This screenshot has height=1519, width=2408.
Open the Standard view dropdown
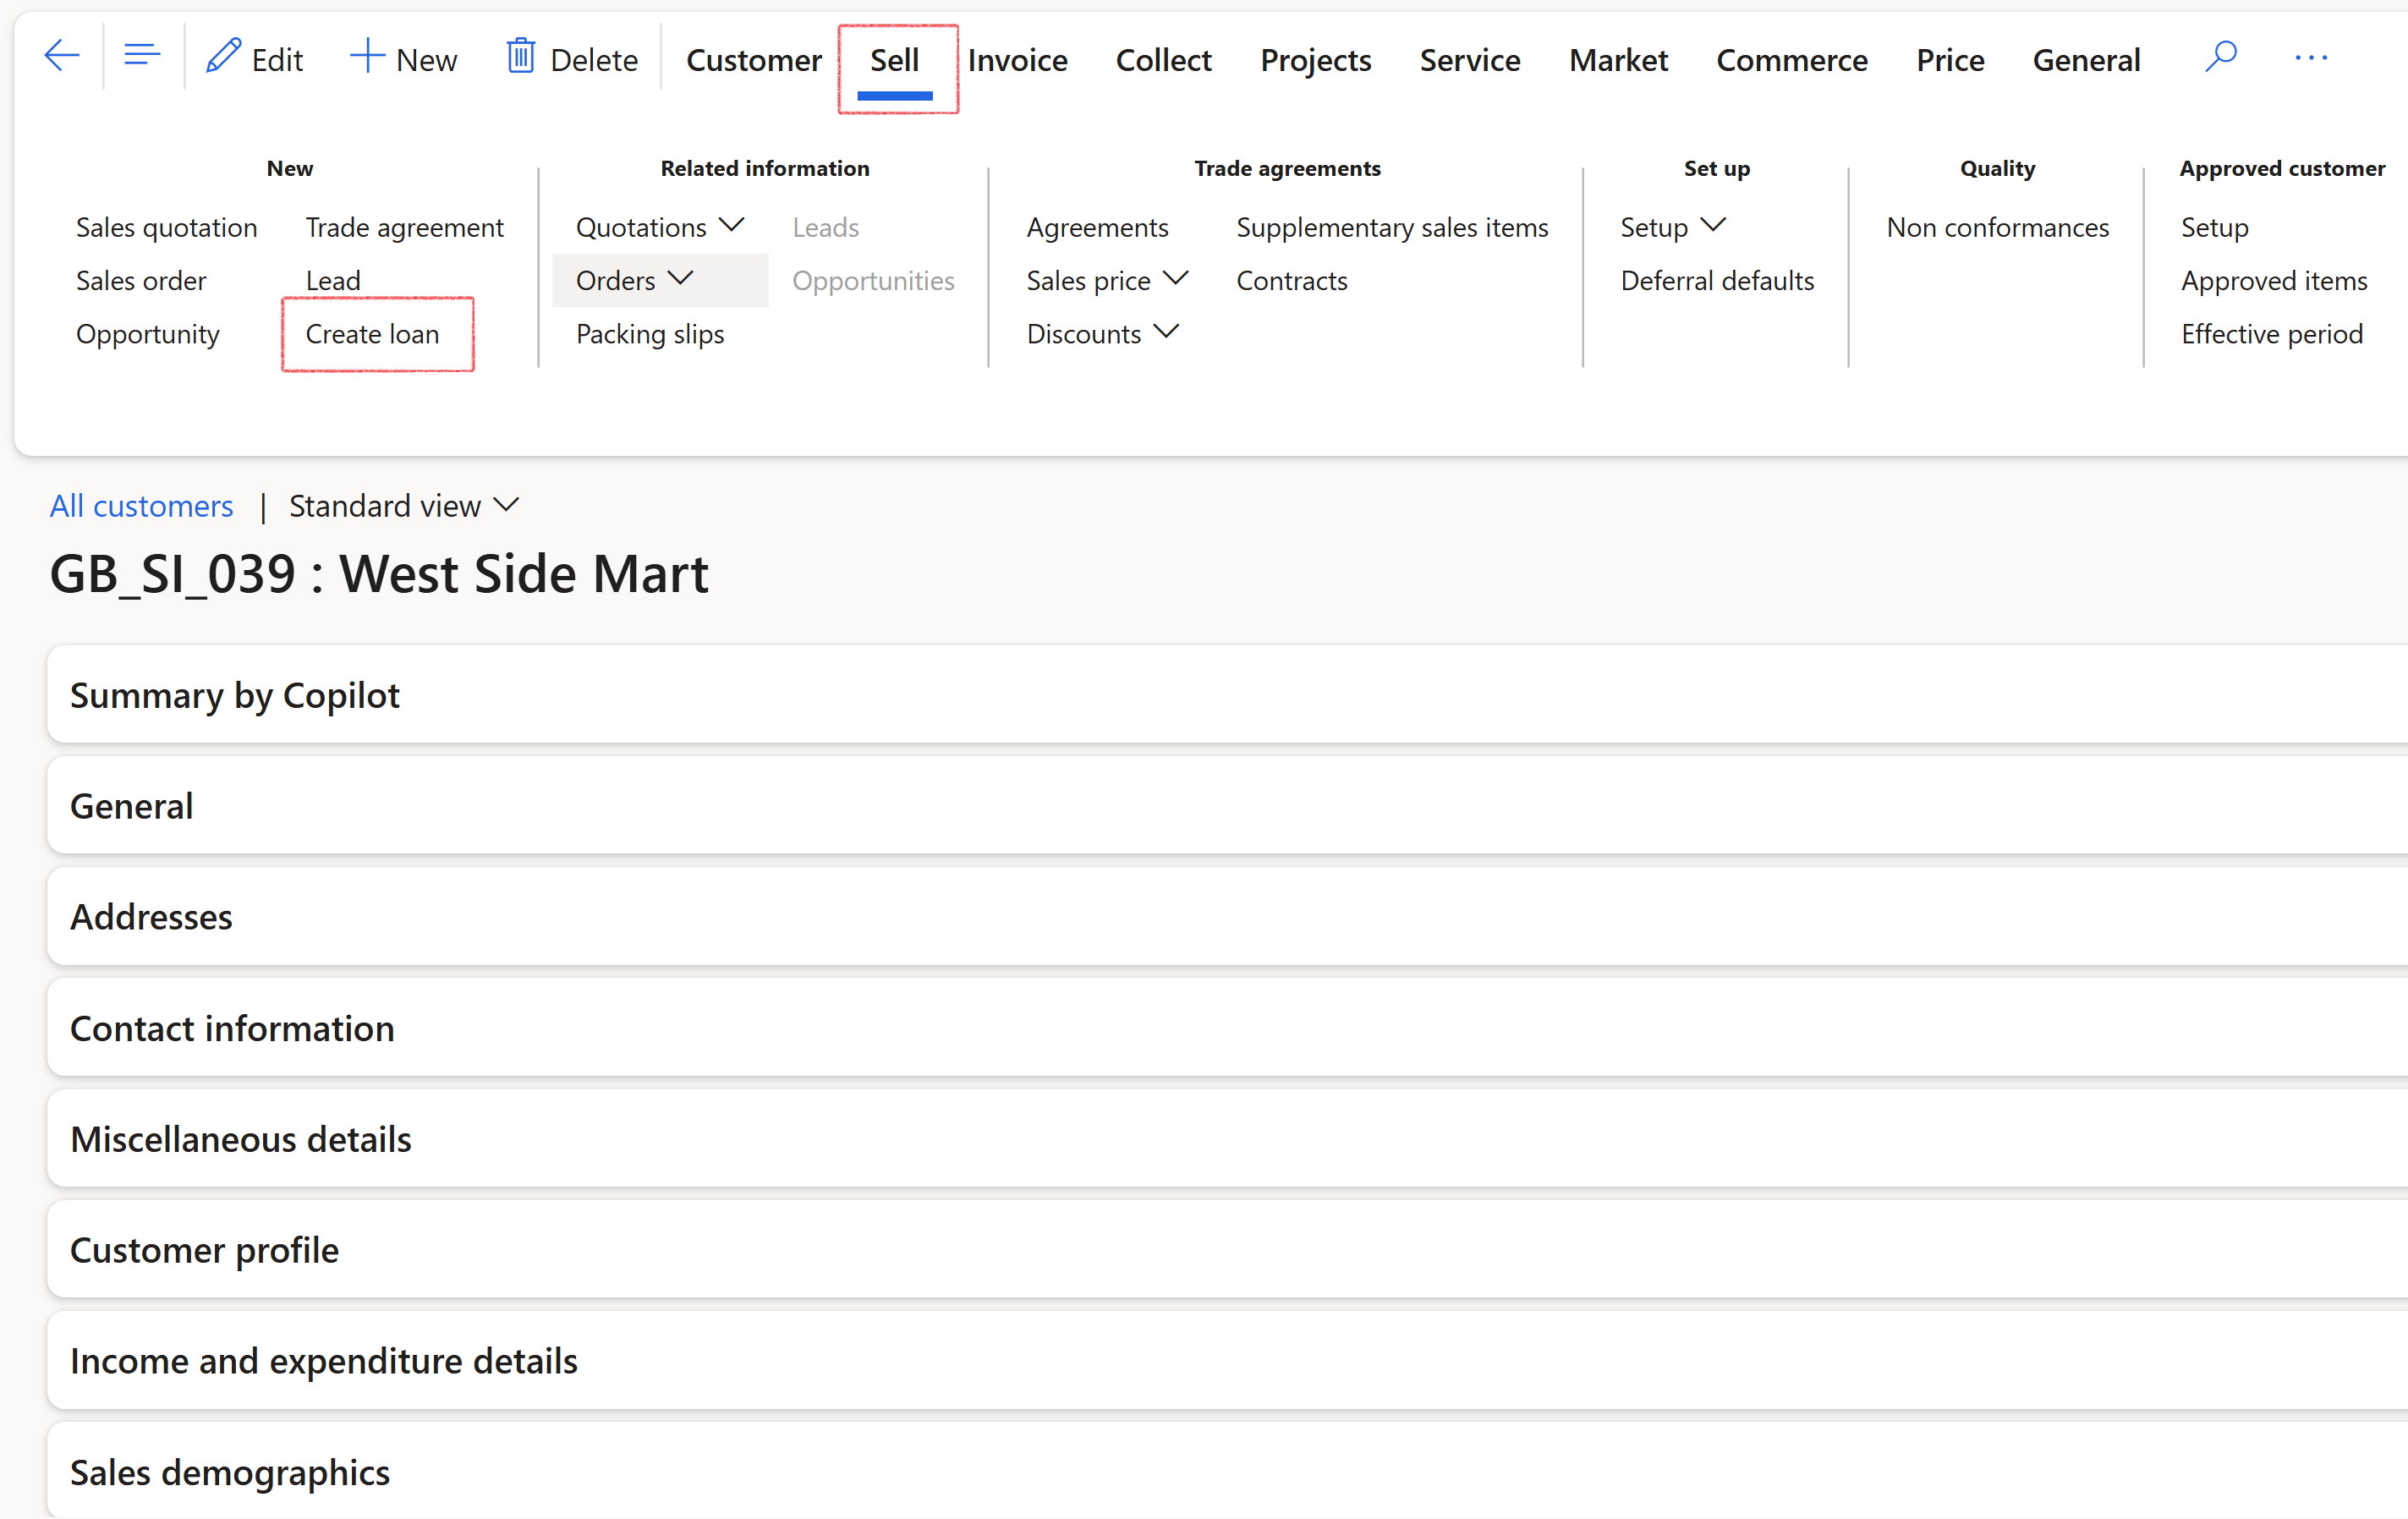404,506
